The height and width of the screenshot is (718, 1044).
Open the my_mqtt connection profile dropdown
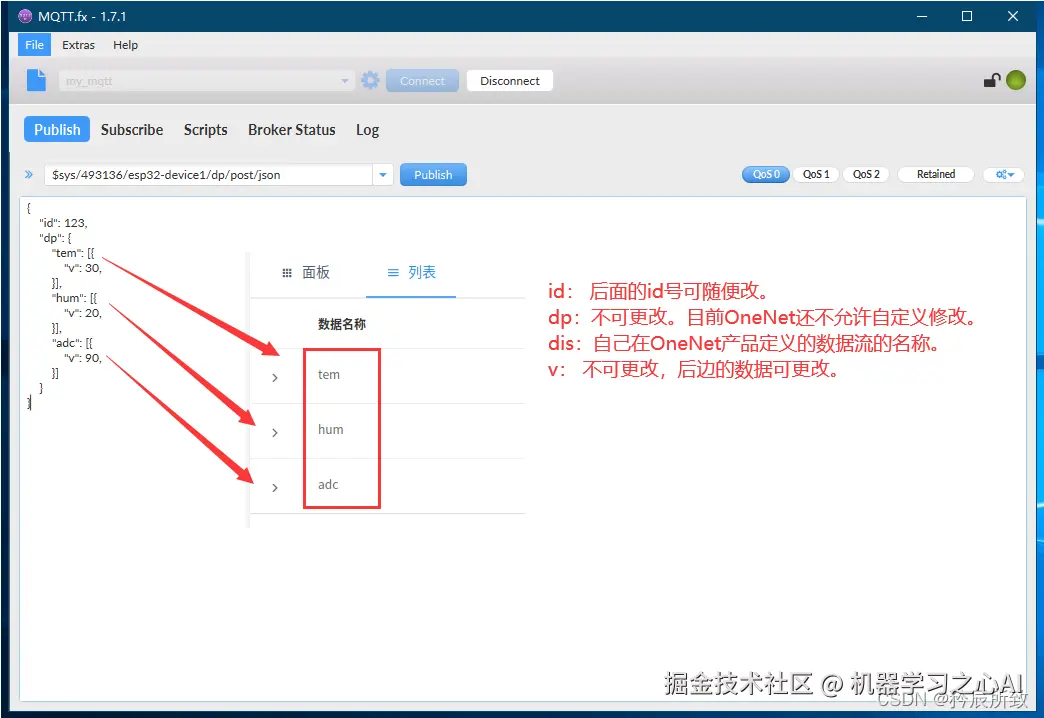tap(206, 81)
